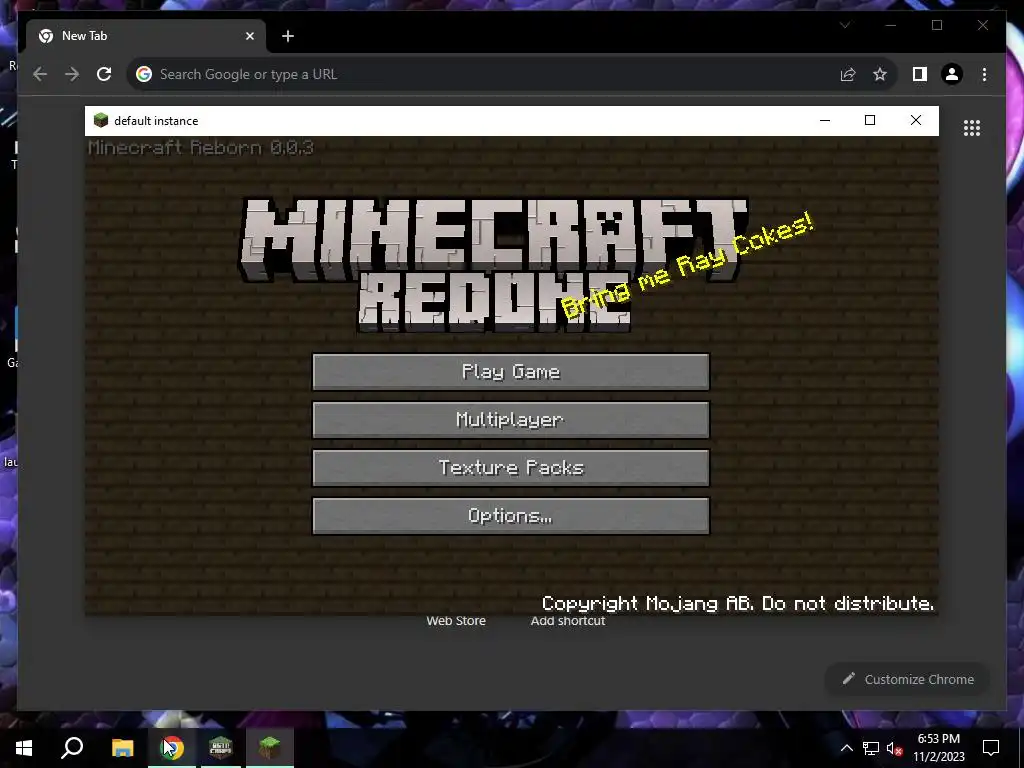Select the New Tab tab
The image size is (1024, 768).
pyautogui.click(x=146, y=36)
